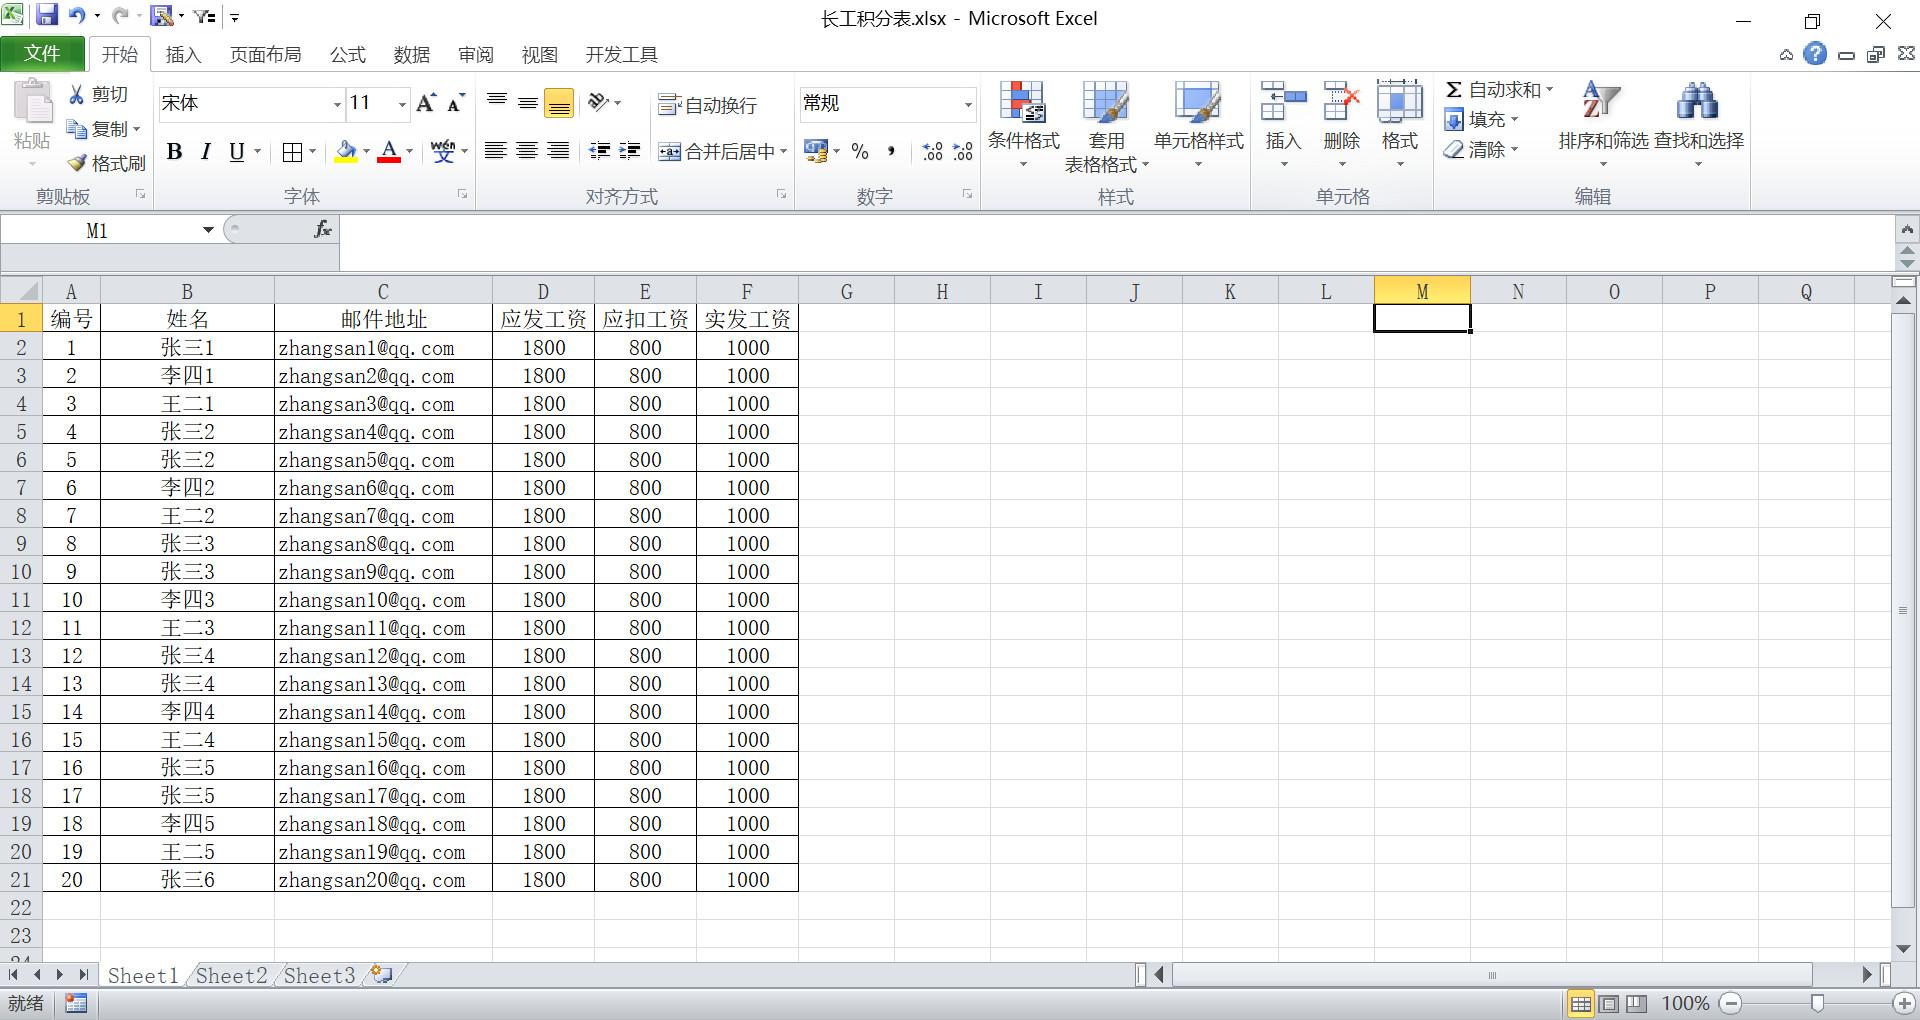Expand Merge and Center (合并后居中) dropdown arrow
The height and width of the screenshot is (1020, 1920).
click(783, 152)
